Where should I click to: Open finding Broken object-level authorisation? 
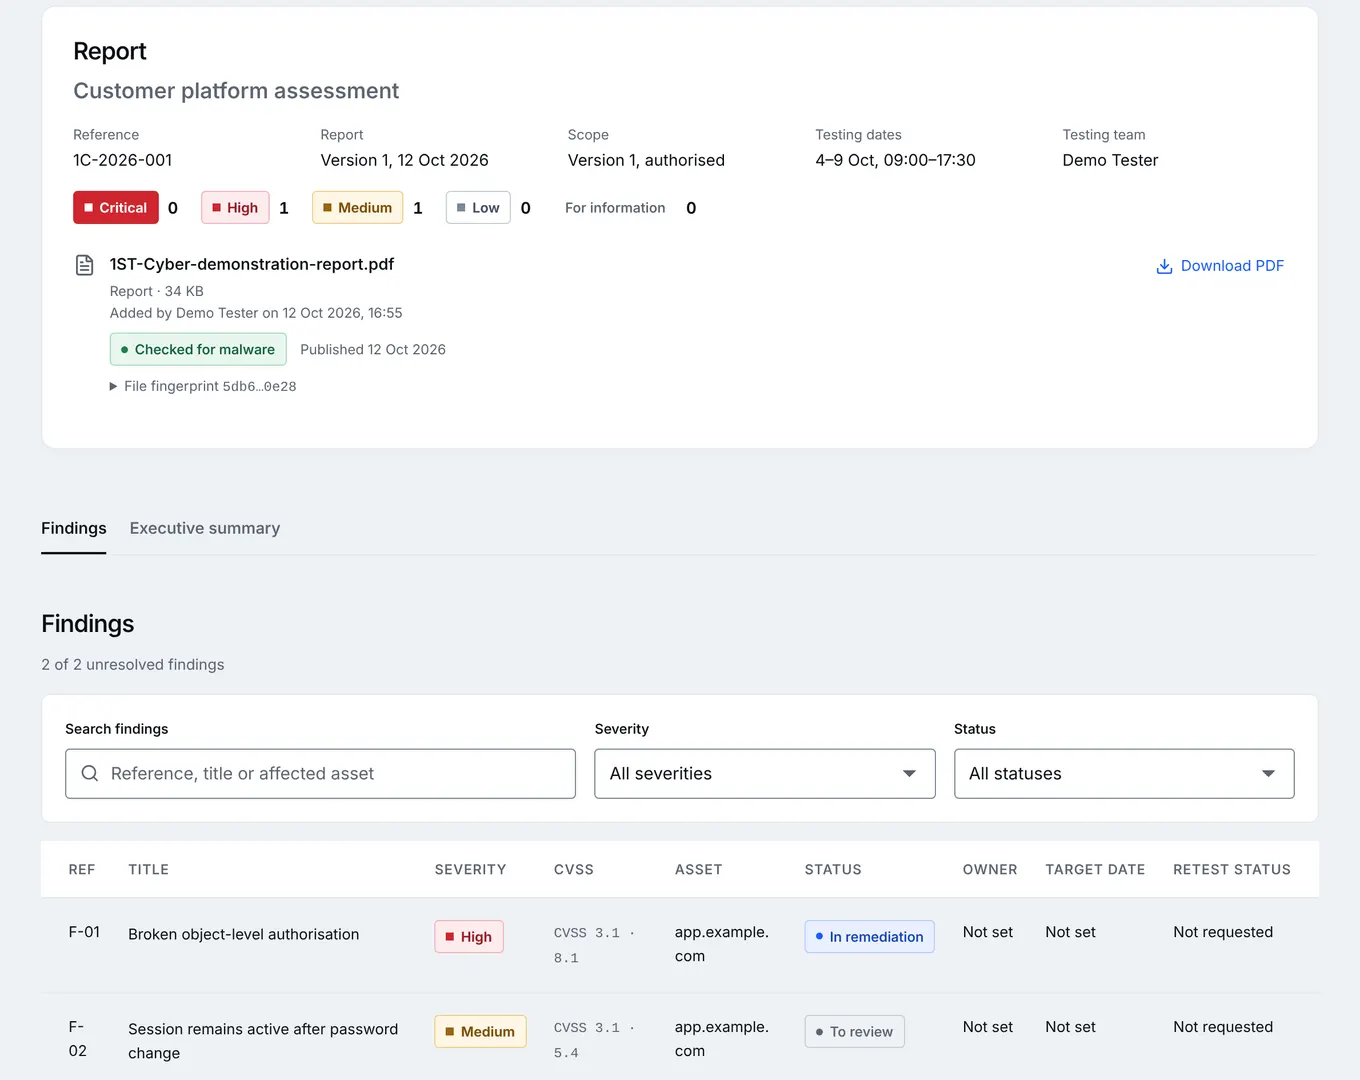pos(244,934)
